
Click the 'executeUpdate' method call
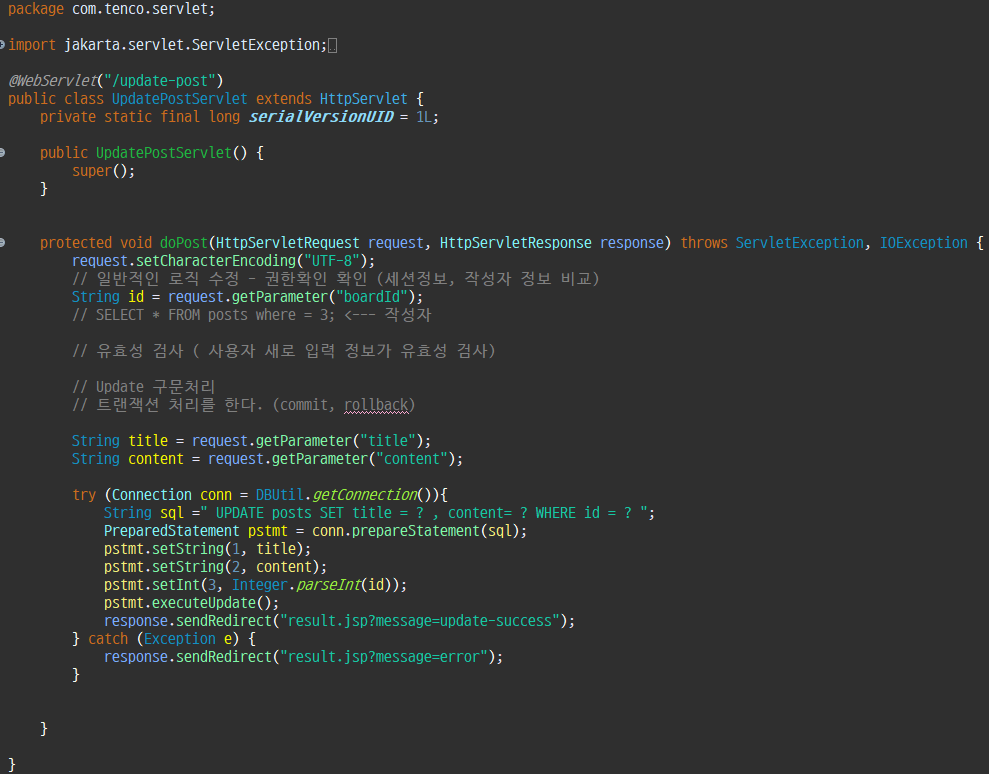coord(204,602)
